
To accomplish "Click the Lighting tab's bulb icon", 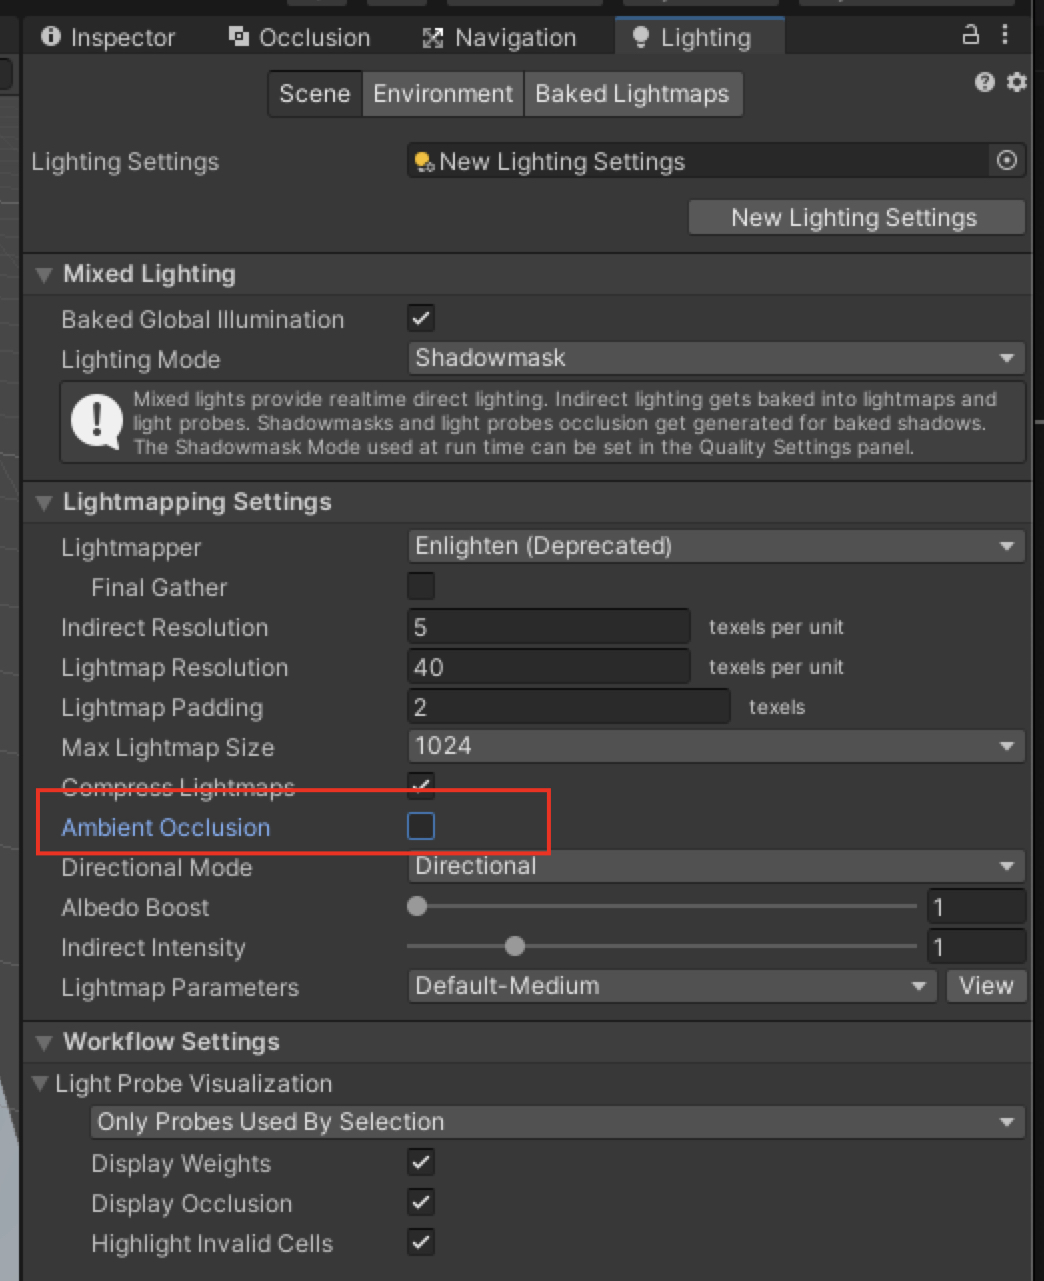I will pos(639,36).
